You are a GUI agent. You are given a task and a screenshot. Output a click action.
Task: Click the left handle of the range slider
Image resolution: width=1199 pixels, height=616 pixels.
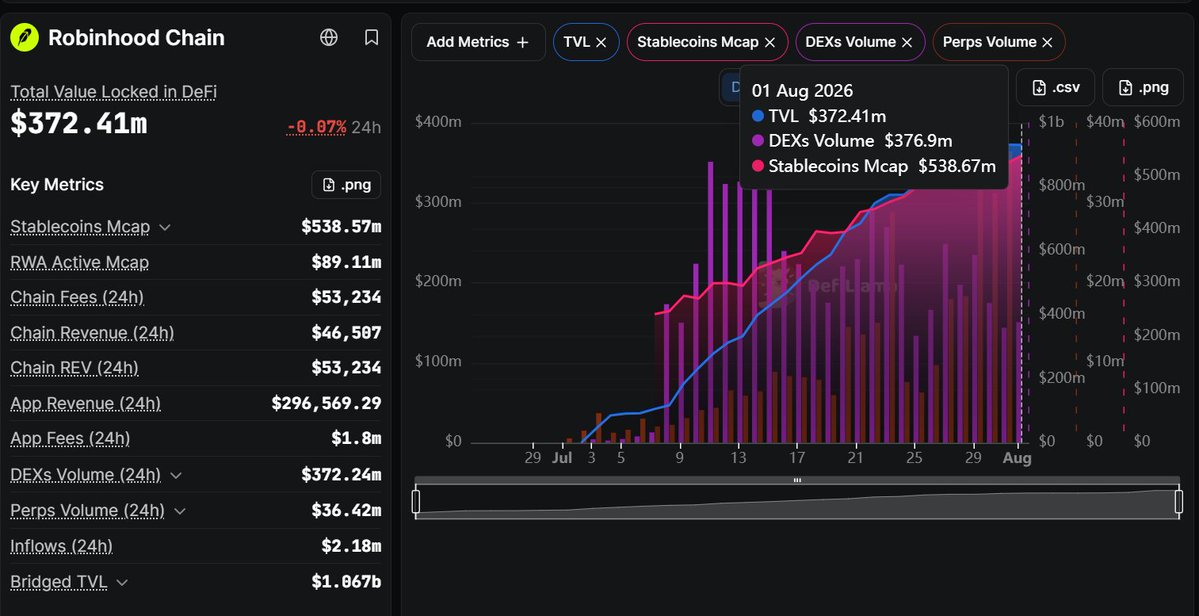[416, 501]
